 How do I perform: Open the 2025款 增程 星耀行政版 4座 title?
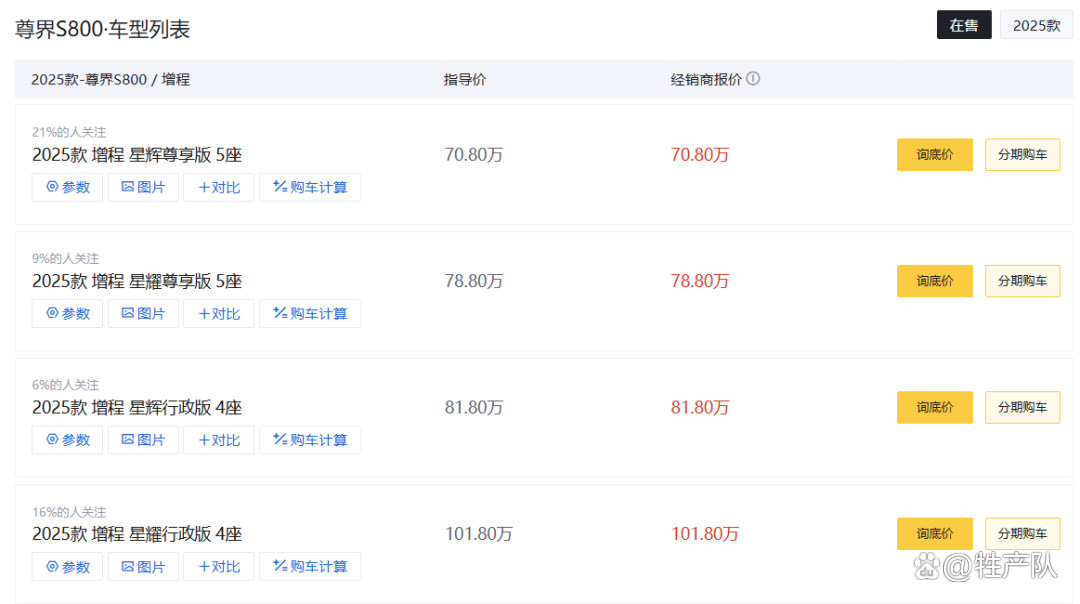pos(137,534)
